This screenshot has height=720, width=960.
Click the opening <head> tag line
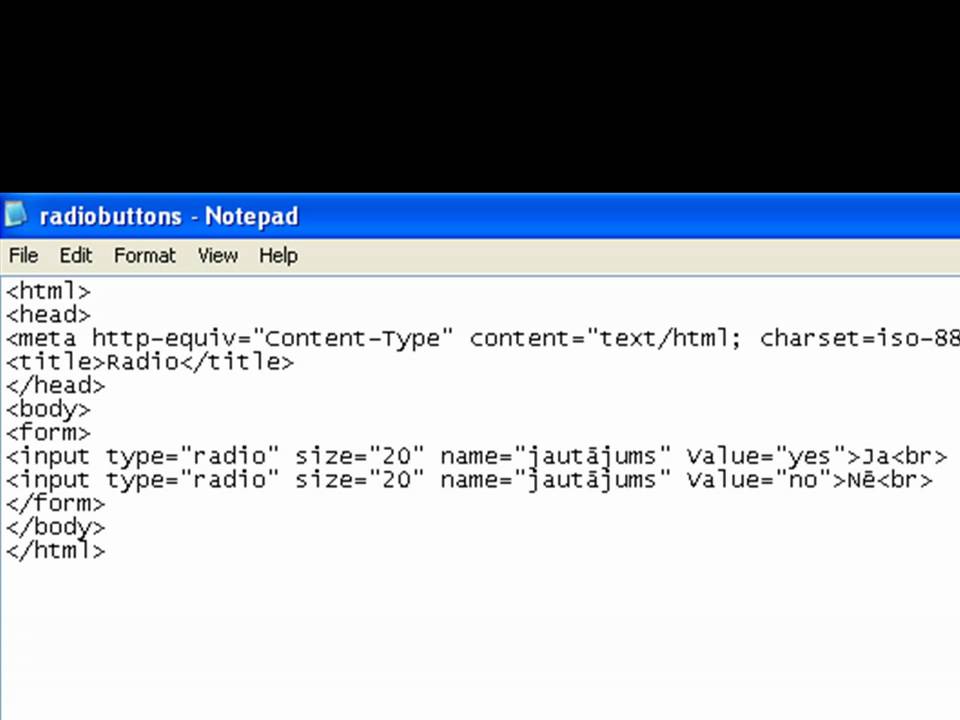[48, 315]
